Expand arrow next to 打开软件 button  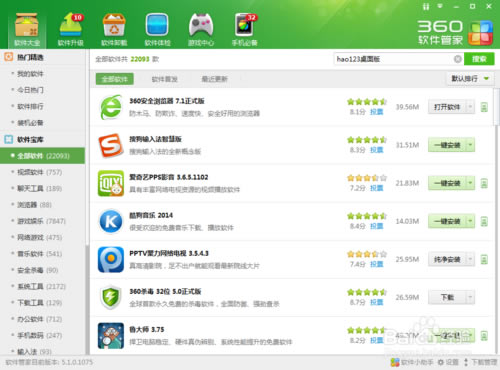tap(470, 107)
